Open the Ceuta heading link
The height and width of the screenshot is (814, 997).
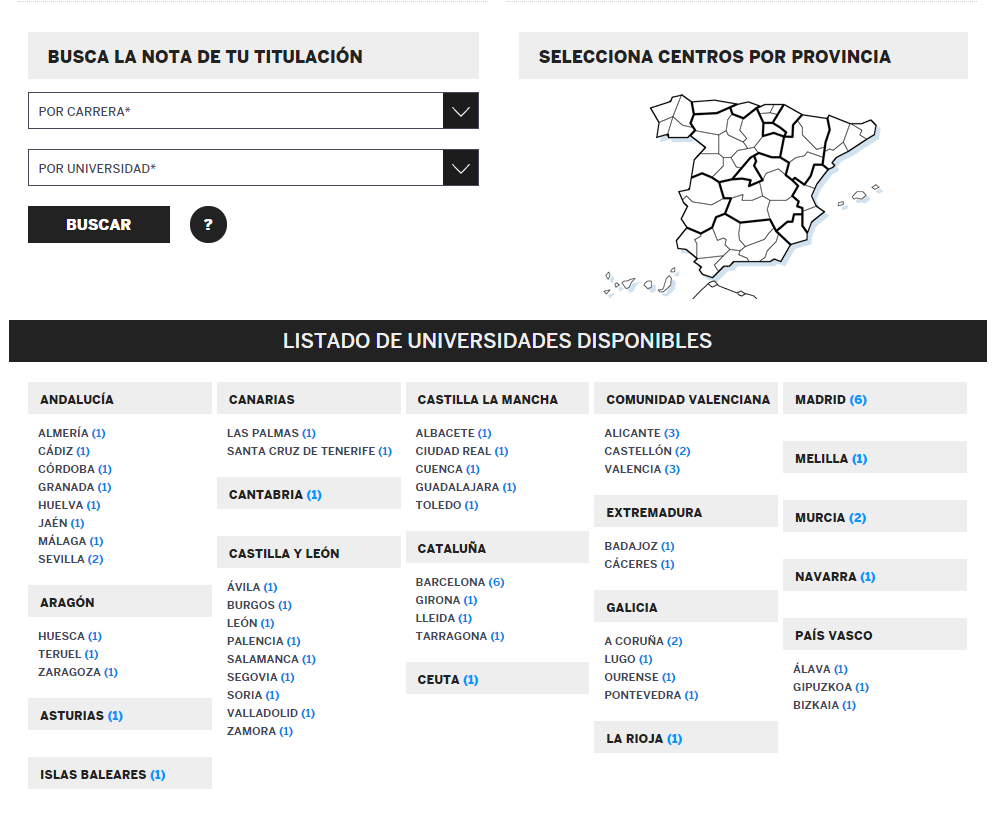pyautogui.click(x=447, y=680)
